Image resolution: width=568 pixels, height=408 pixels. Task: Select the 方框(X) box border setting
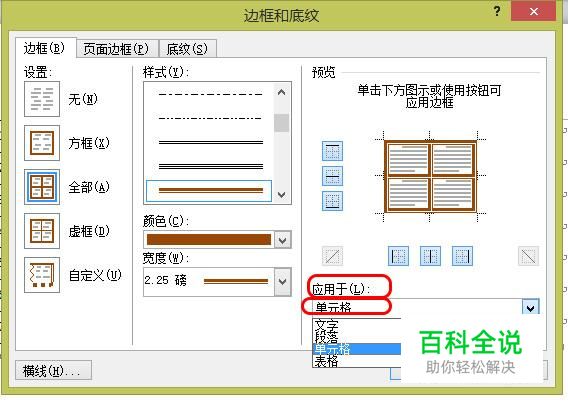[42, 143]
